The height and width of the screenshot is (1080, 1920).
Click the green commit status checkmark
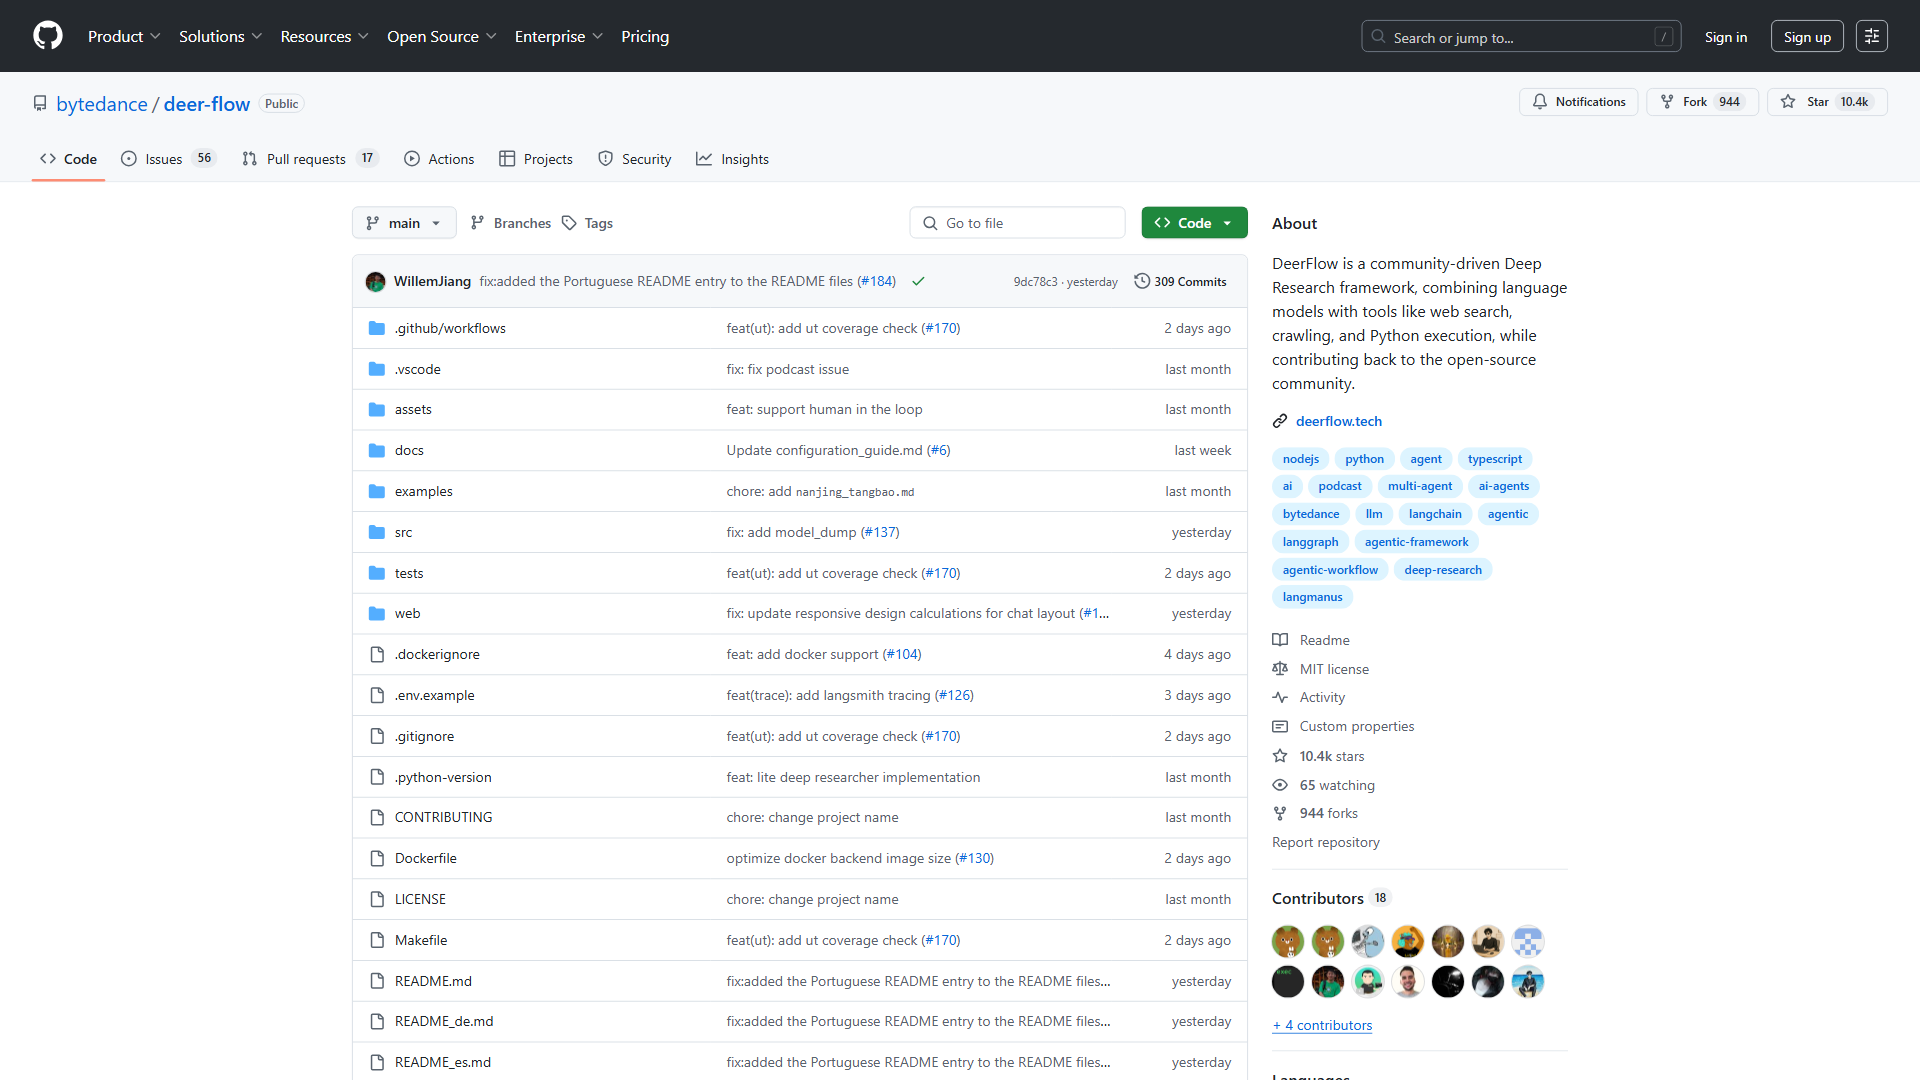pos(918,282)
